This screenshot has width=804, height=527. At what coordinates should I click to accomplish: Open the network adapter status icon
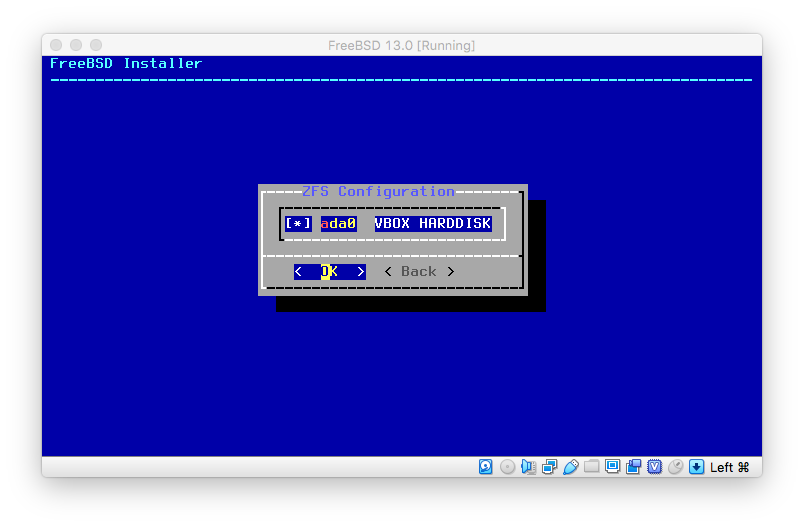[x=550, y=467]
